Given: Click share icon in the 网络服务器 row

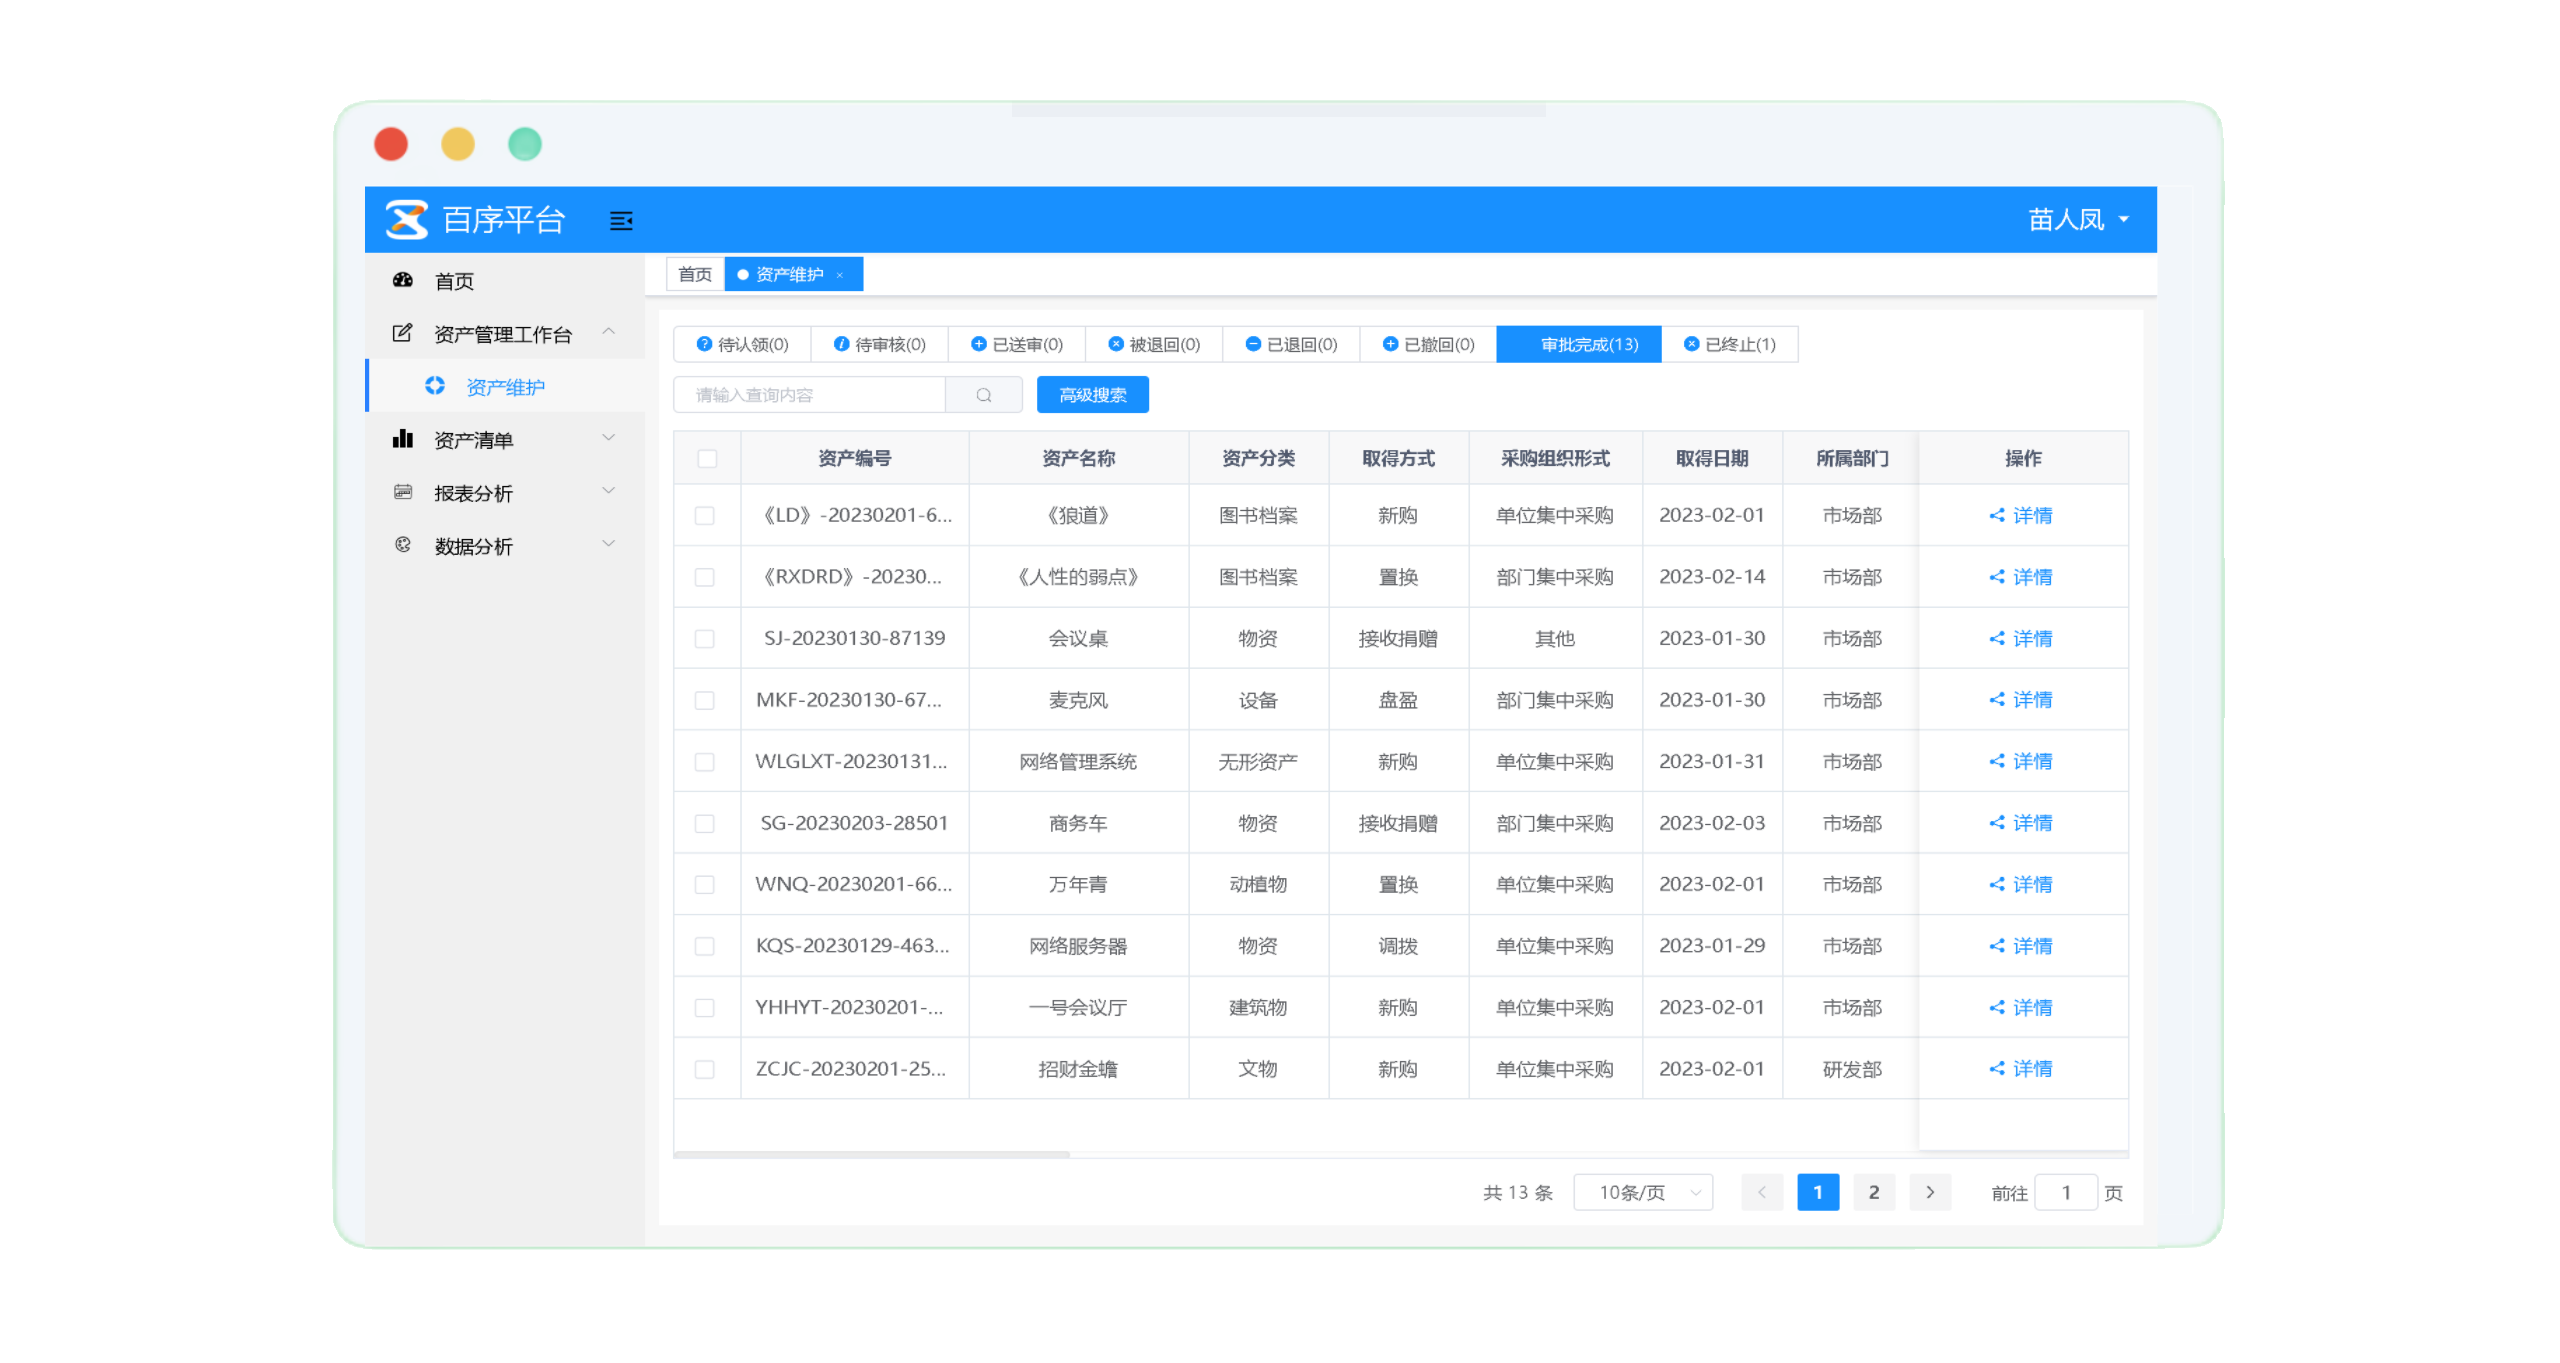Looking at the screenshot, I should tap(1996, 946).
